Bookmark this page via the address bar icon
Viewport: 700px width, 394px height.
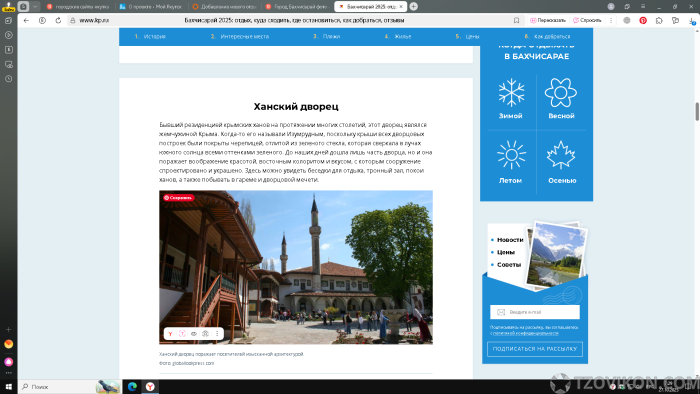(x=517, y=21)
